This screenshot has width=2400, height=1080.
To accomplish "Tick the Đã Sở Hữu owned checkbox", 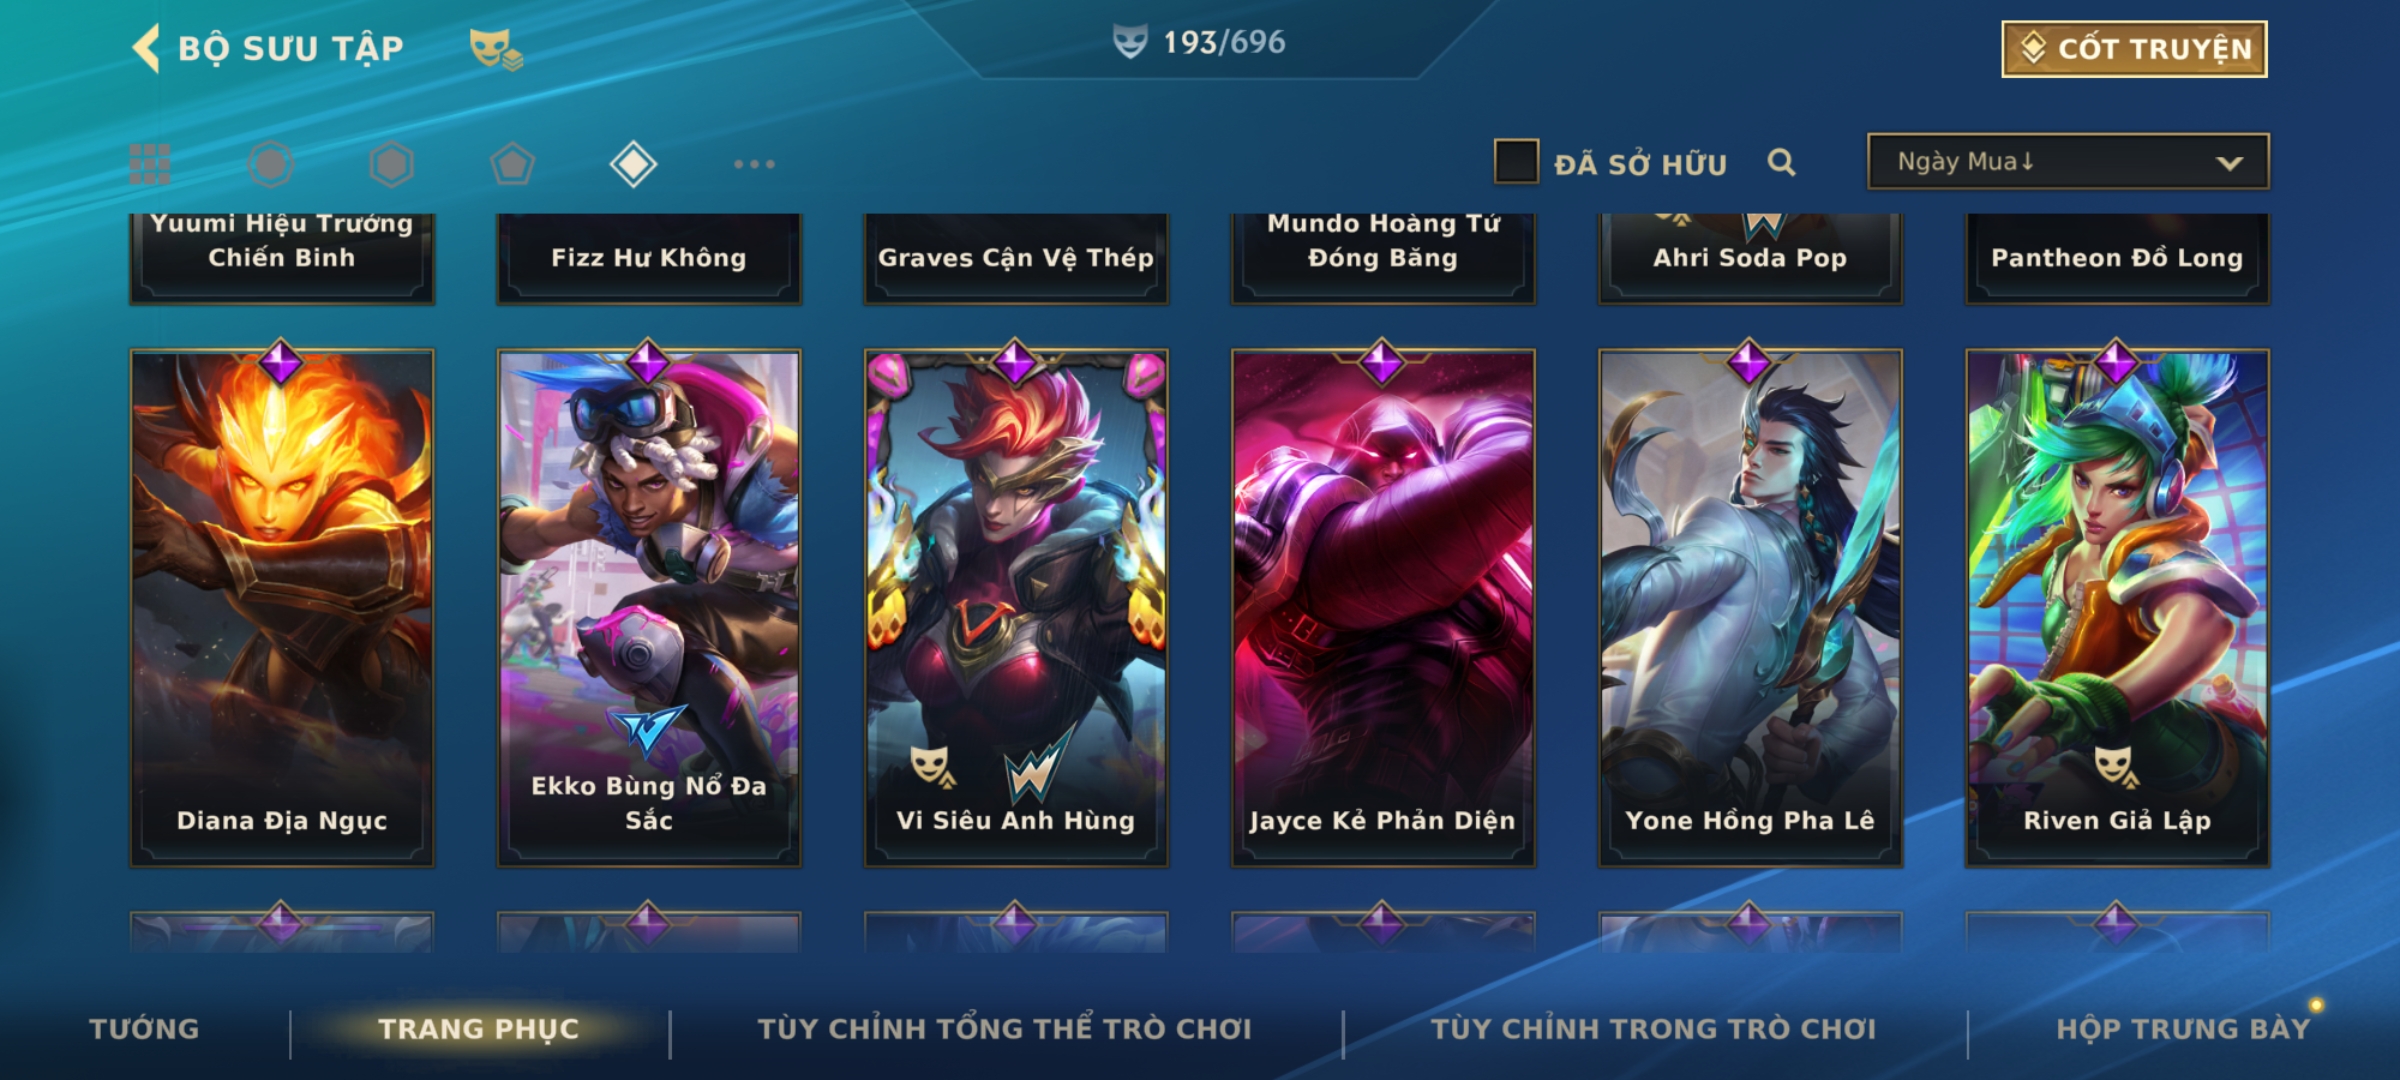I will (x=1516, y=161).
